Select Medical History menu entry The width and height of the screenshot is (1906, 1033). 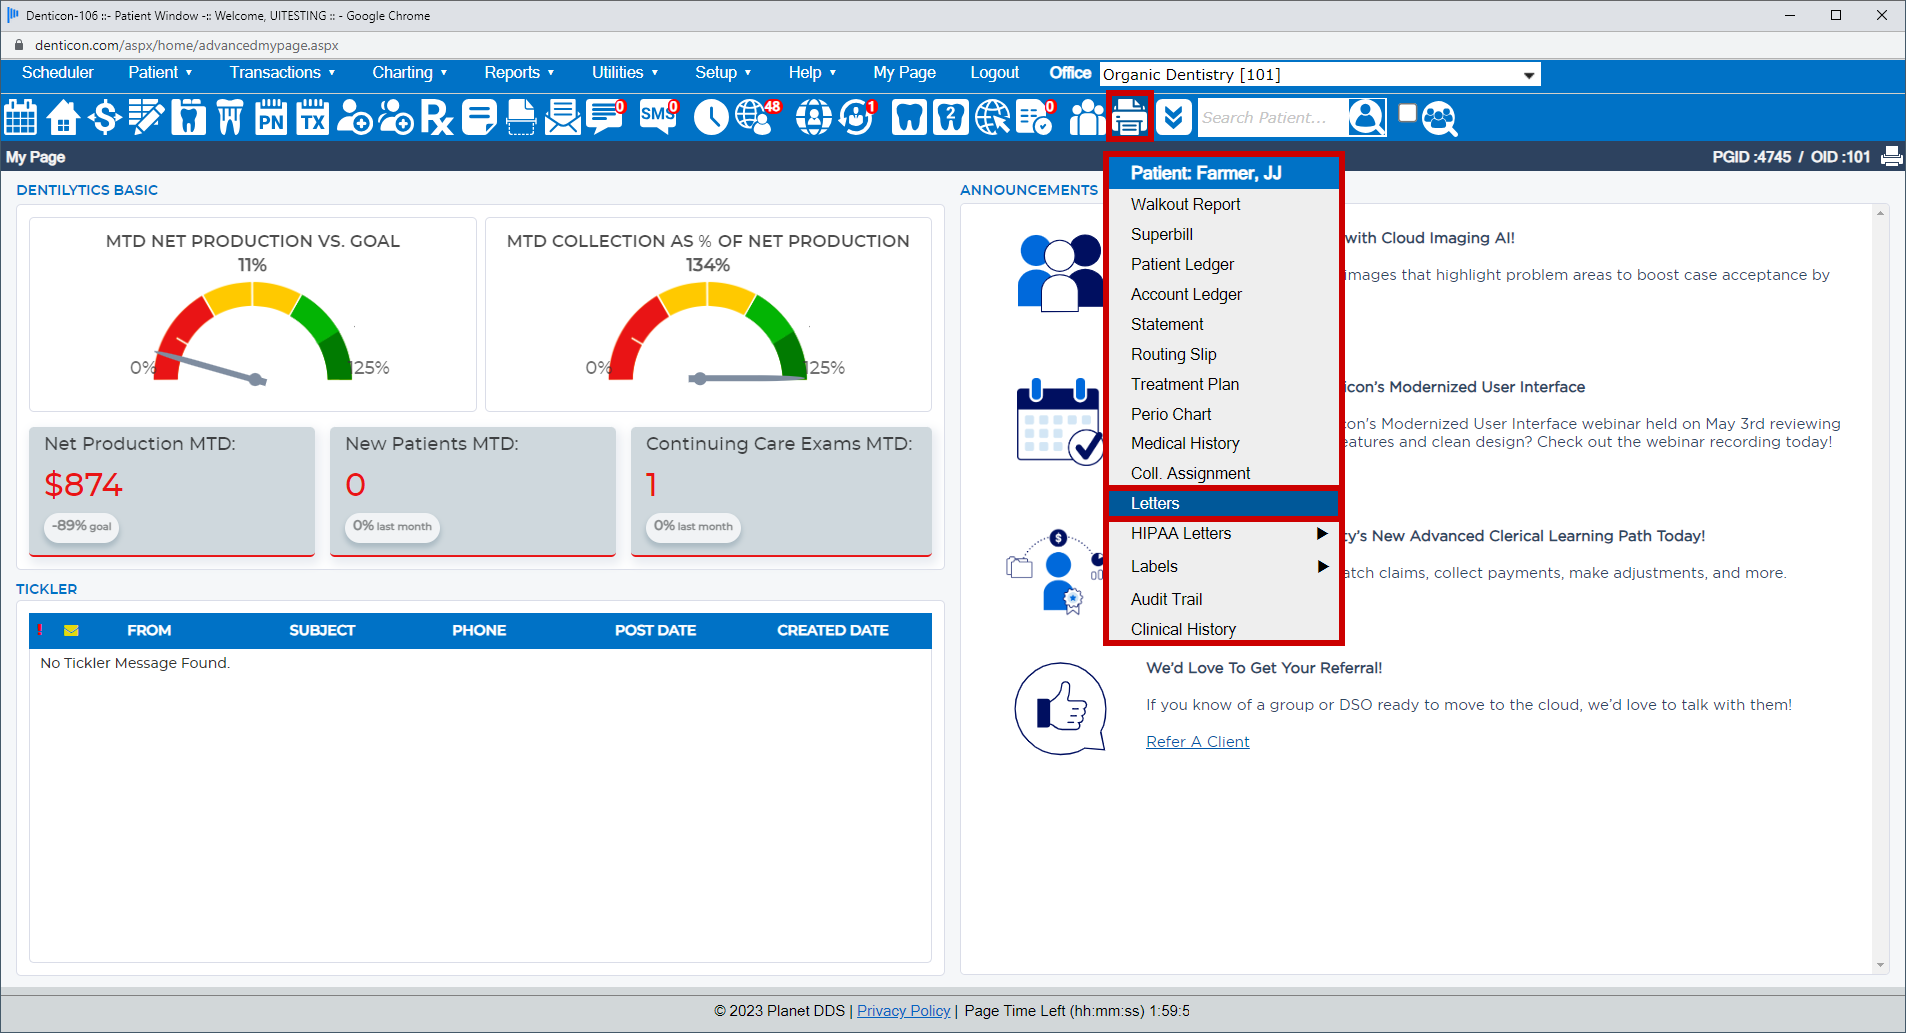(1224, 444)
